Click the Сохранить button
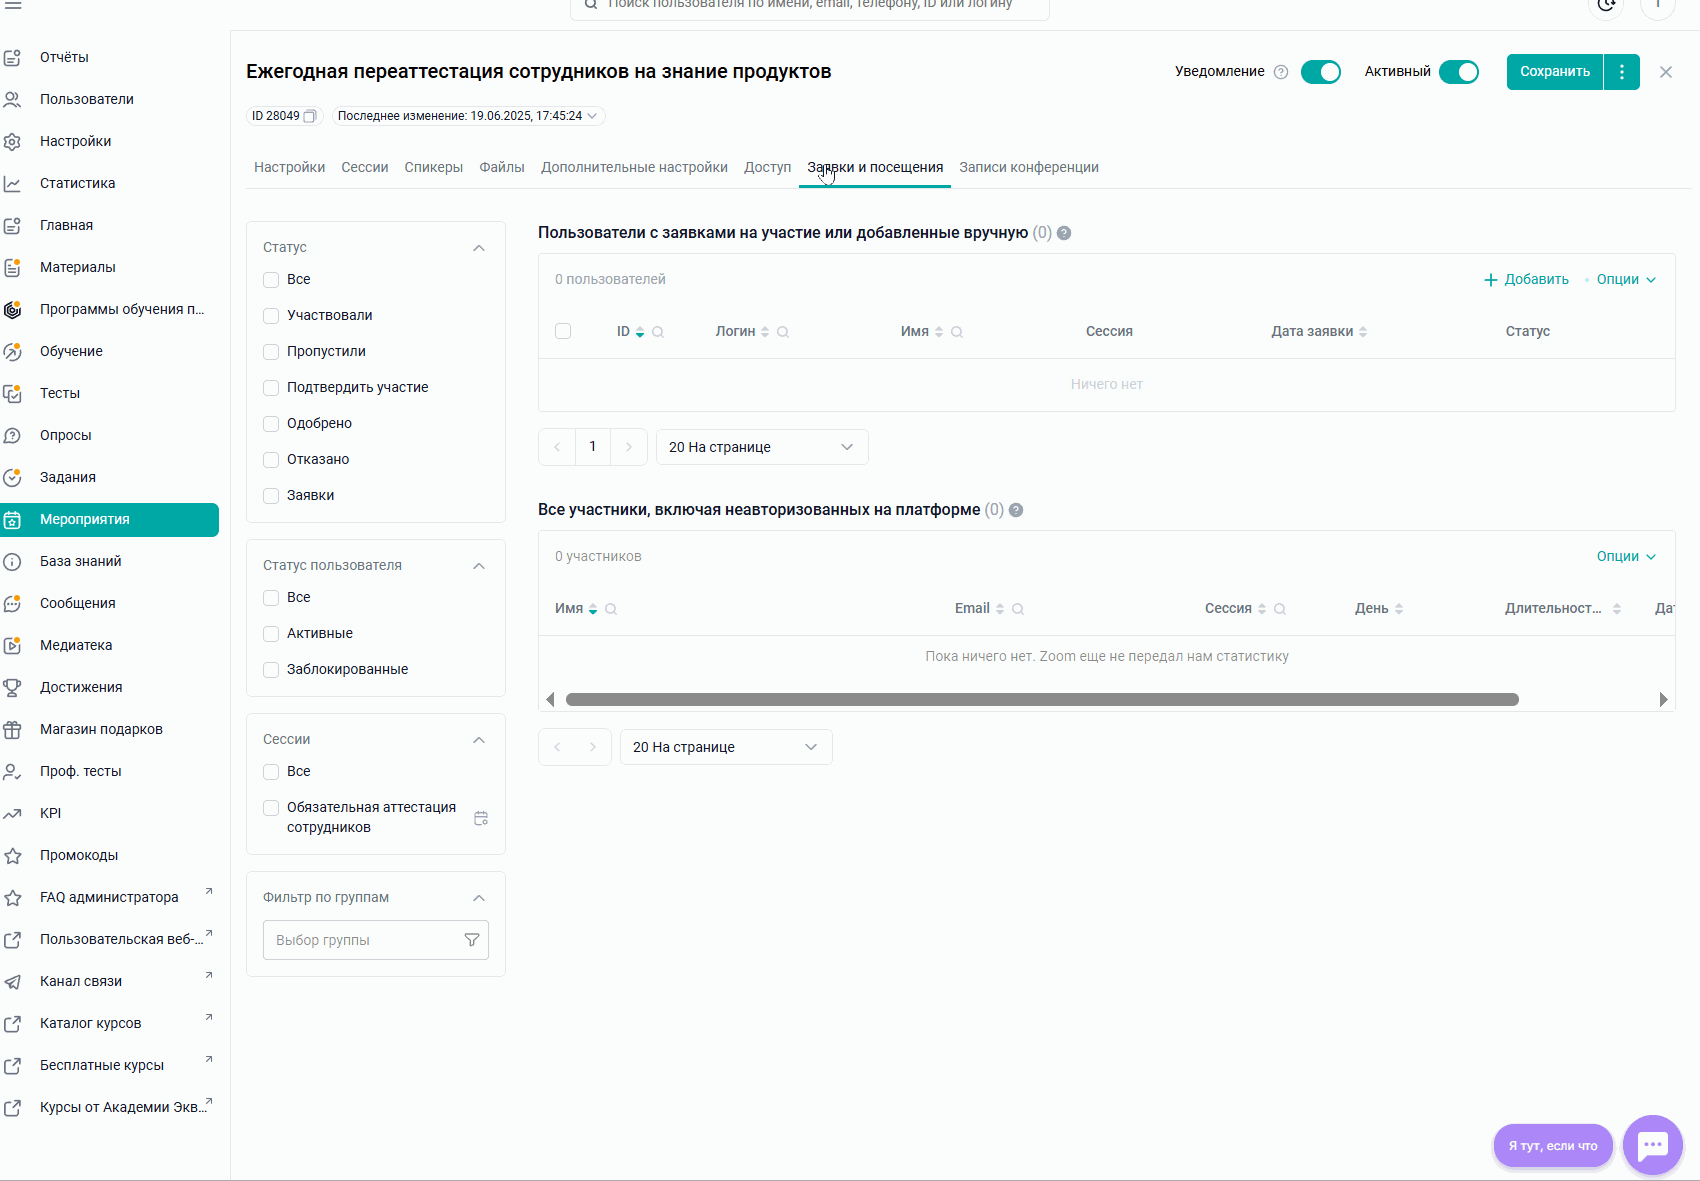The width and height of the screenshot is (1700, 1181). (1555, 72)
